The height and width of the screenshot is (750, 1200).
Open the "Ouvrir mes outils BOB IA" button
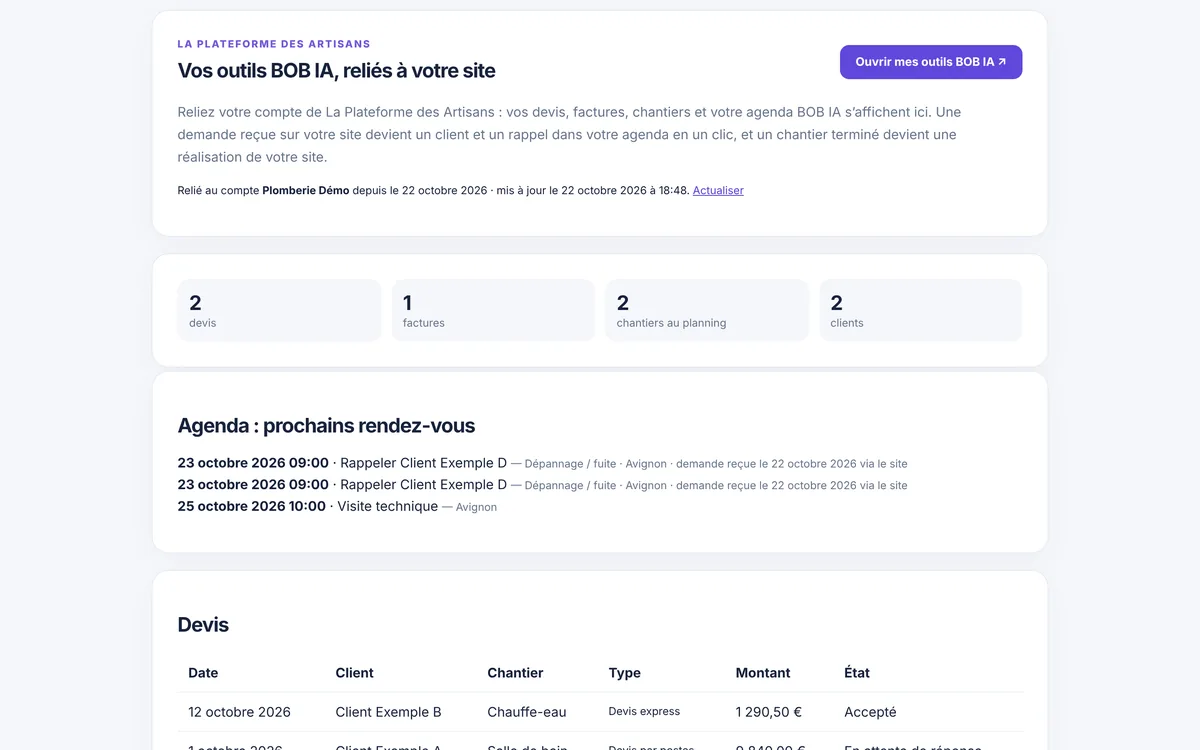point(931,62)
